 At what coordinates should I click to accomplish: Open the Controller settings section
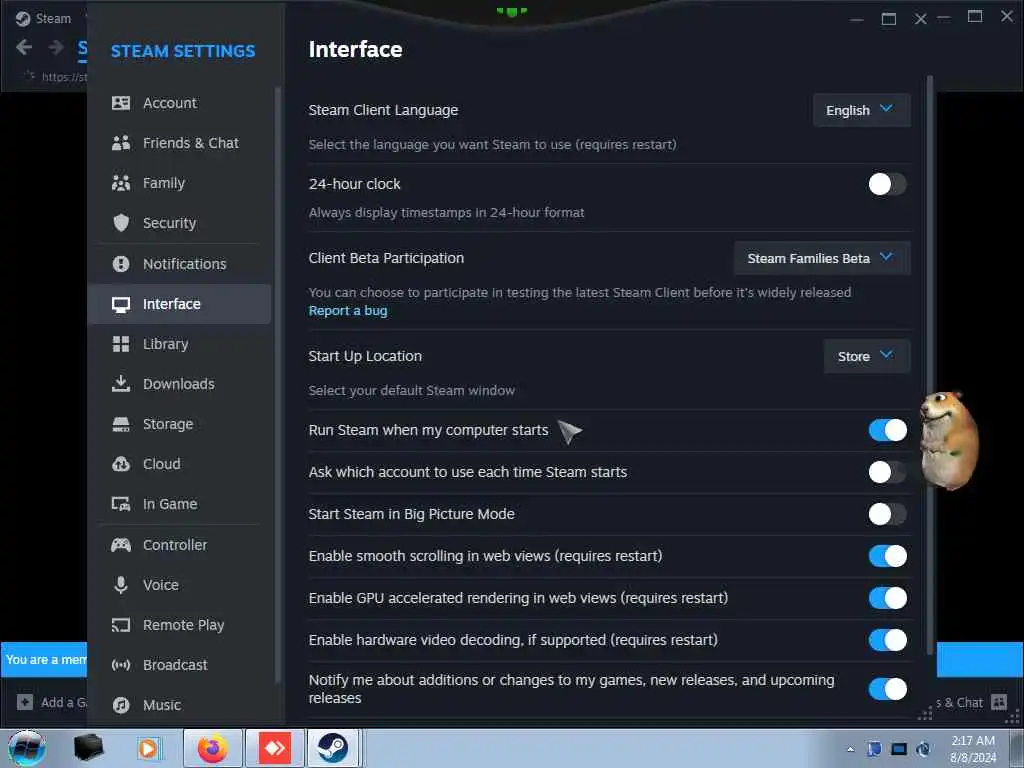tap(180, 545)
